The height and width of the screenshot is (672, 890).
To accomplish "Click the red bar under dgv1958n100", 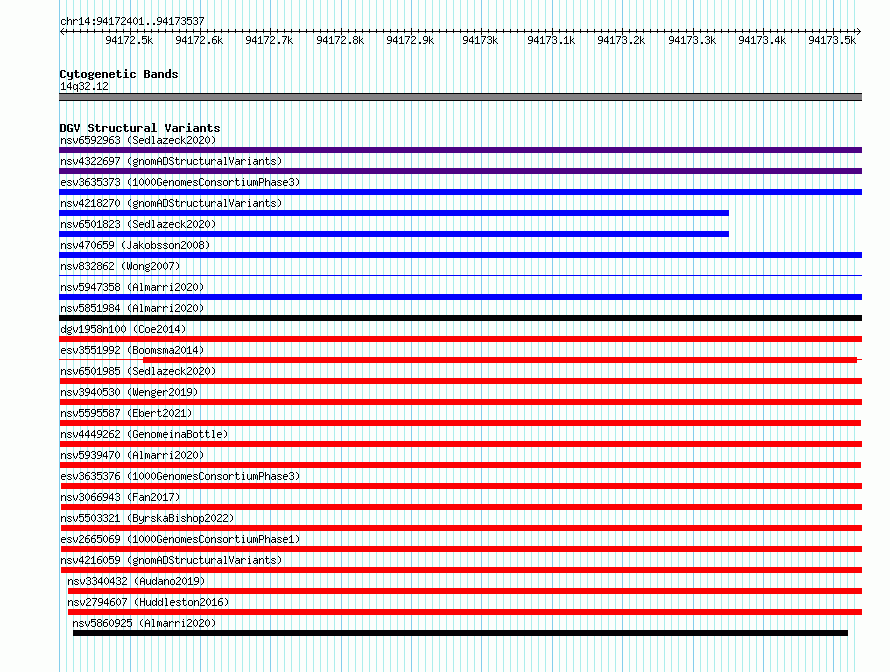I will tap(460, 339).
